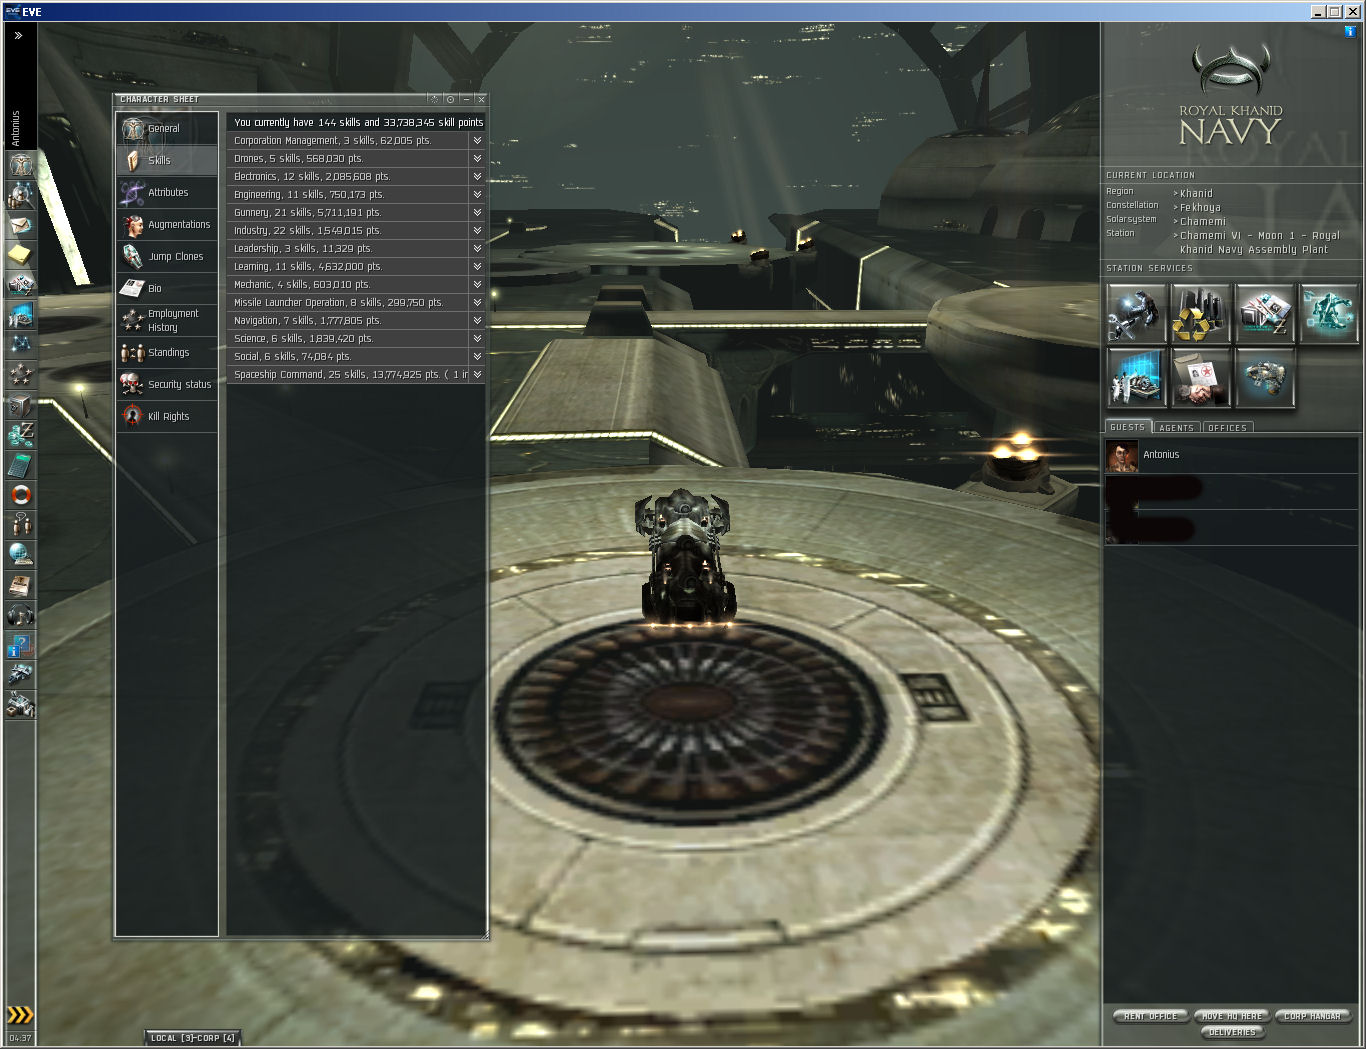Open the Wallet icon in Neocom
Image resolution: width=1366 pixels, height=1049 pixels.
pos(20,434)
